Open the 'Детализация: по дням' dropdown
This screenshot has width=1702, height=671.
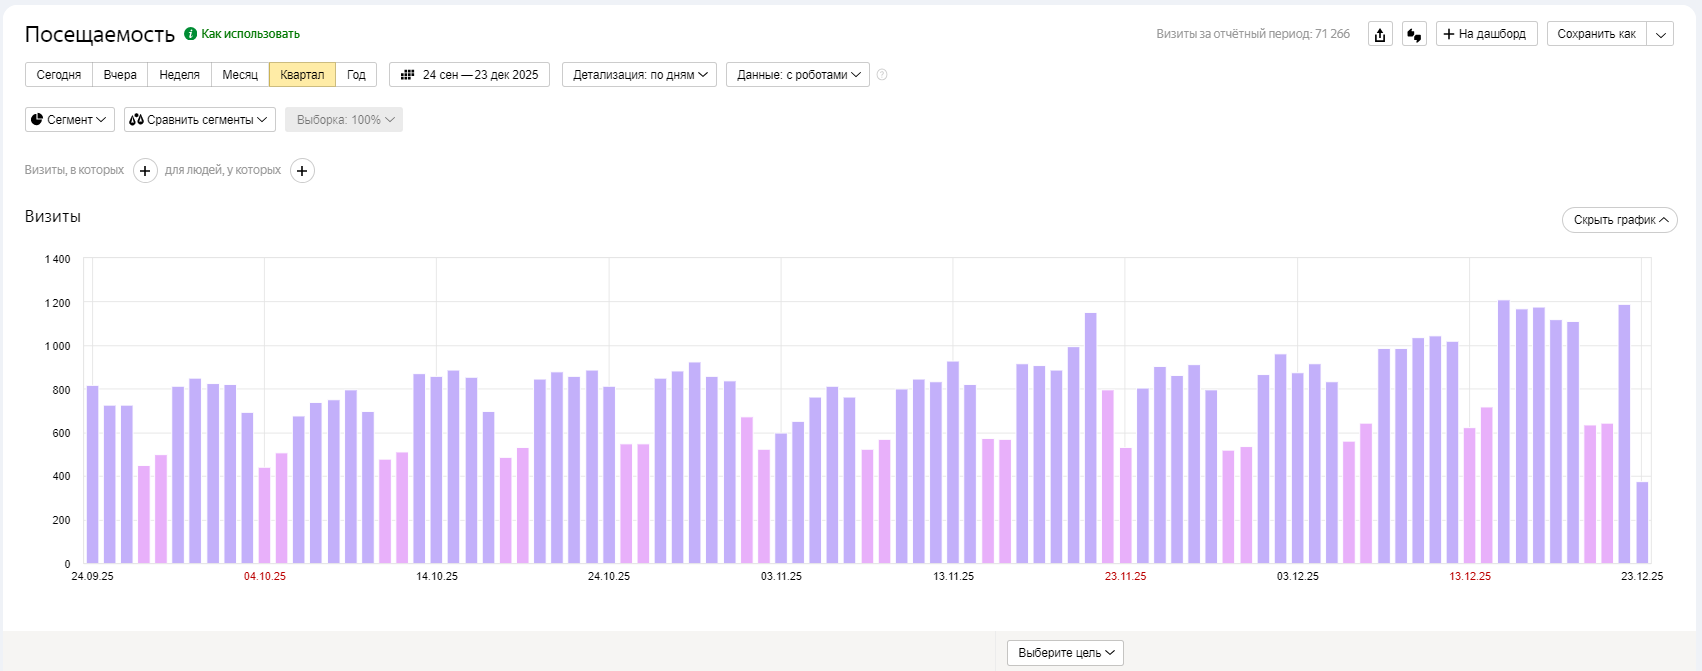pos(639,75)
